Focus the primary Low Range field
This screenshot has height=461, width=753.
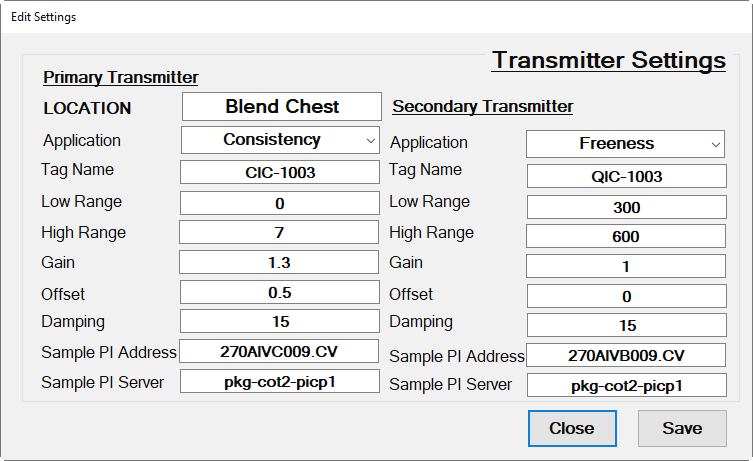280,203
